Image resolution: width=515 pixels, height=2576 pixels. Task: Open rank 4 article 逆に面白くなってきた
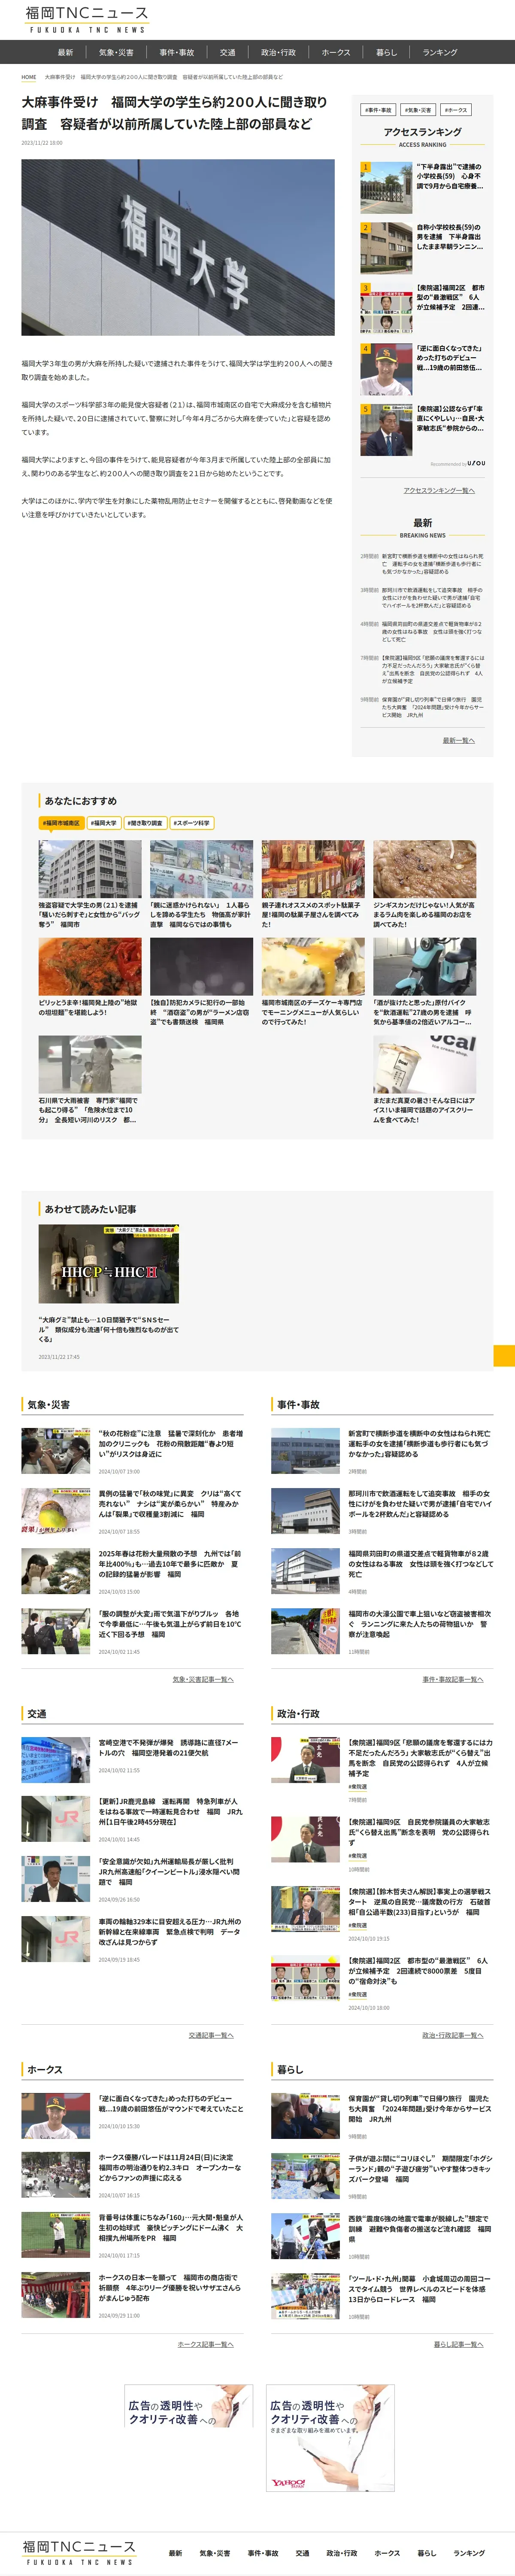[x=450, y=358]
